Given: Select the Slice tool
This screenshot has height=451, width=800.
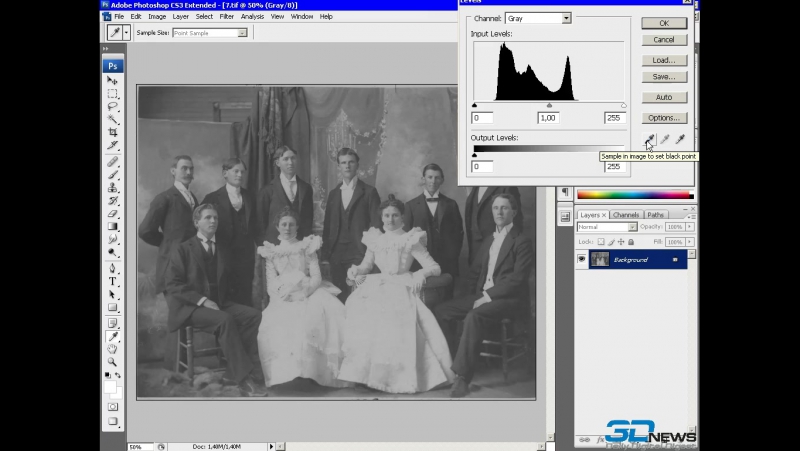Looking at the screenshot, I should pyautogui.click(x=112, y=145).
